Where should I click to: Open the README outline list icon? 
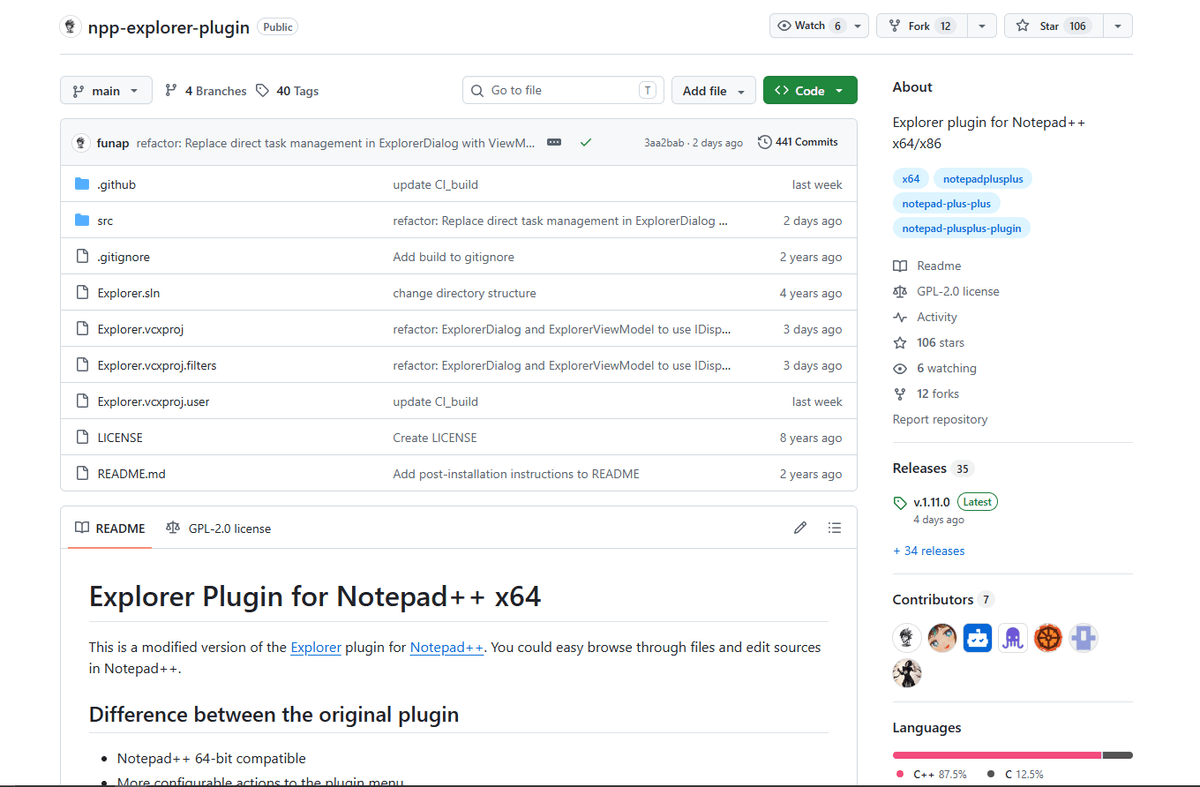coord(835,528)
